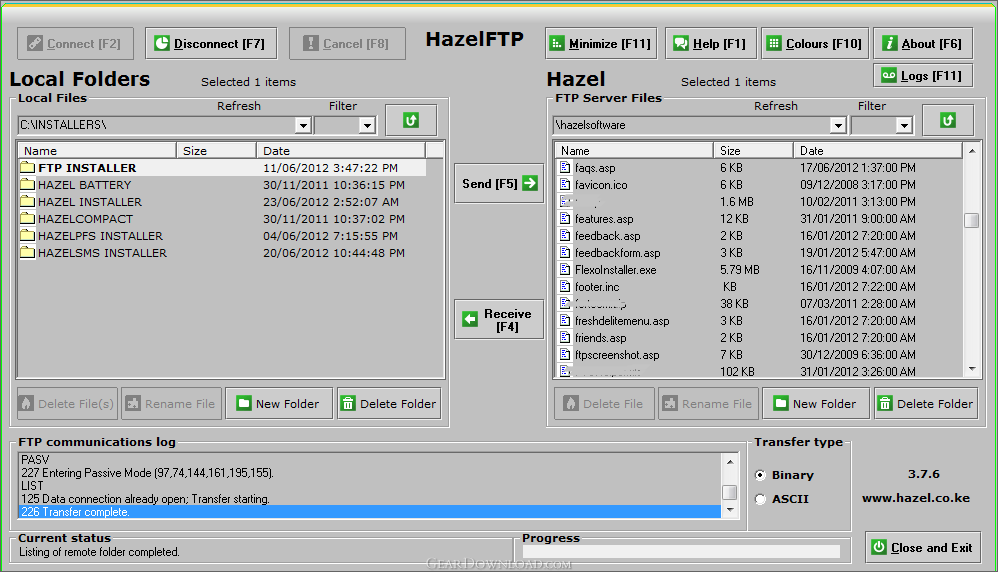Screen dimensions: 998x572
Task: Click server Delete Folder button
Action: (x=926, y=403)
